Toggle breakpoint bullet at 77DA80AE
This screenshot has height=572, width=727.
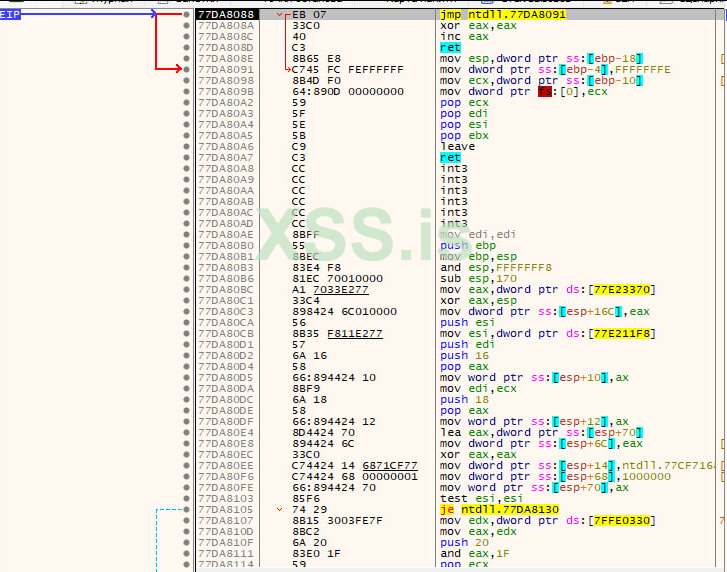[186, 235]
